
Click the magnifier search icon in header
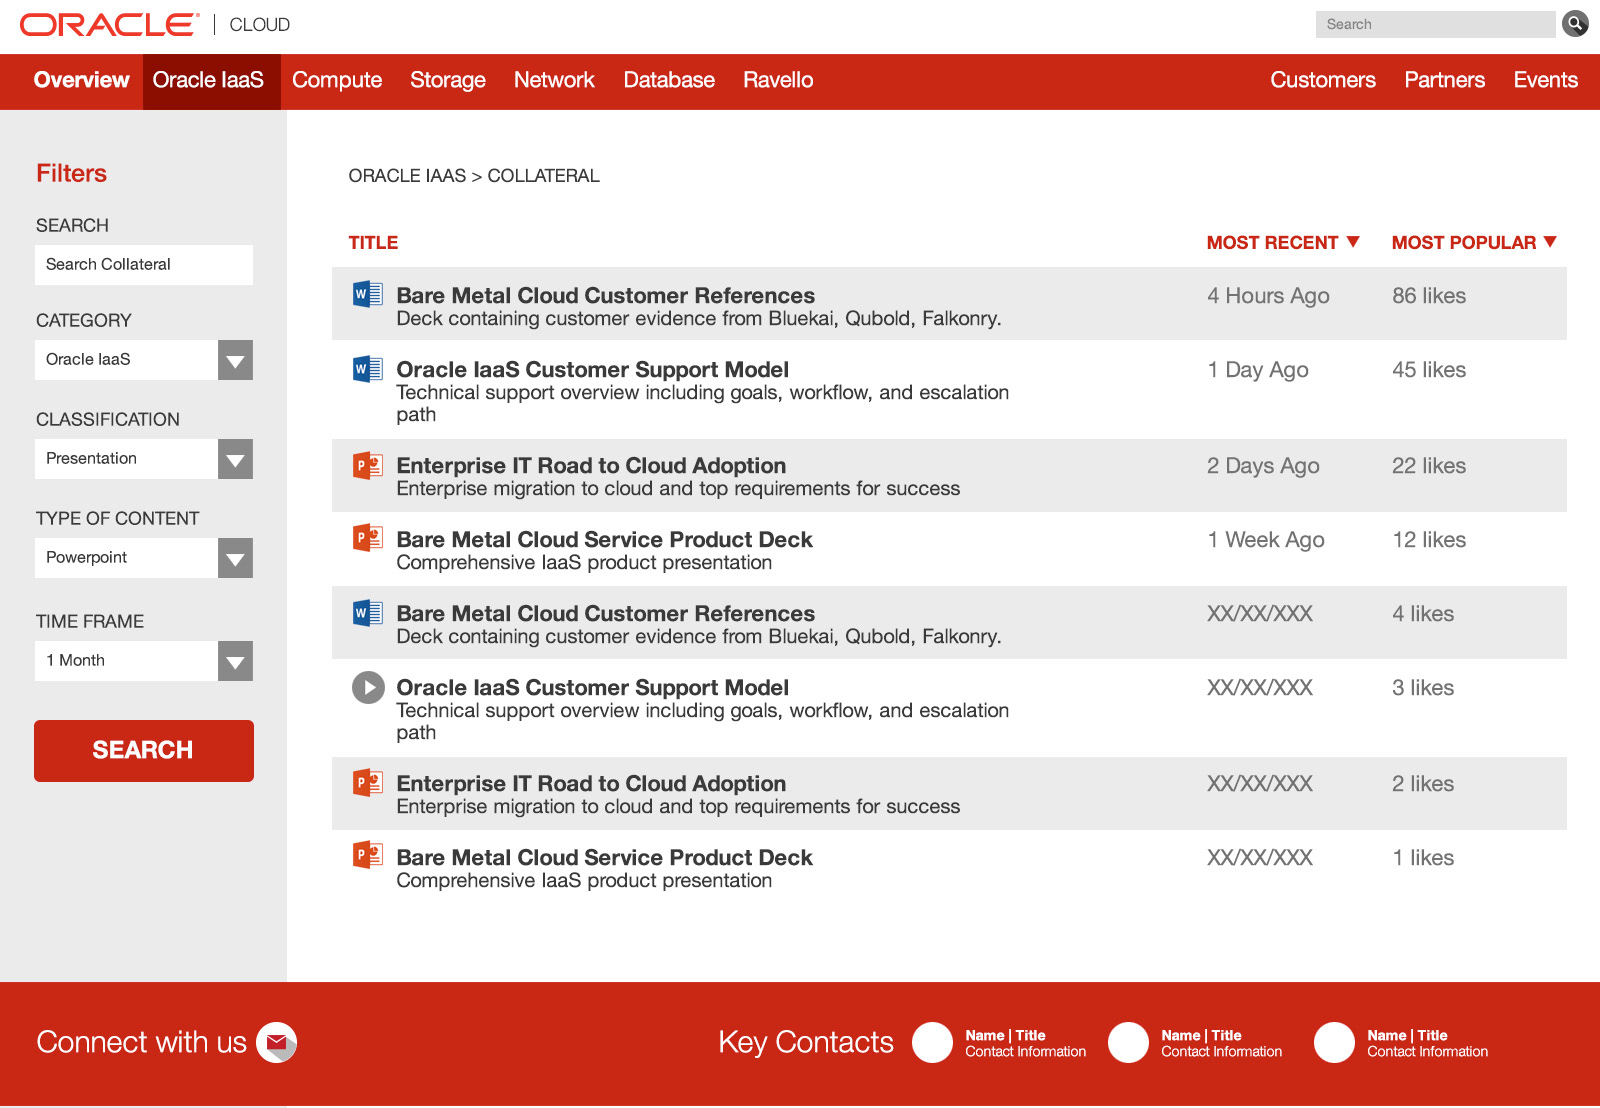click(x=1575, y=24)
